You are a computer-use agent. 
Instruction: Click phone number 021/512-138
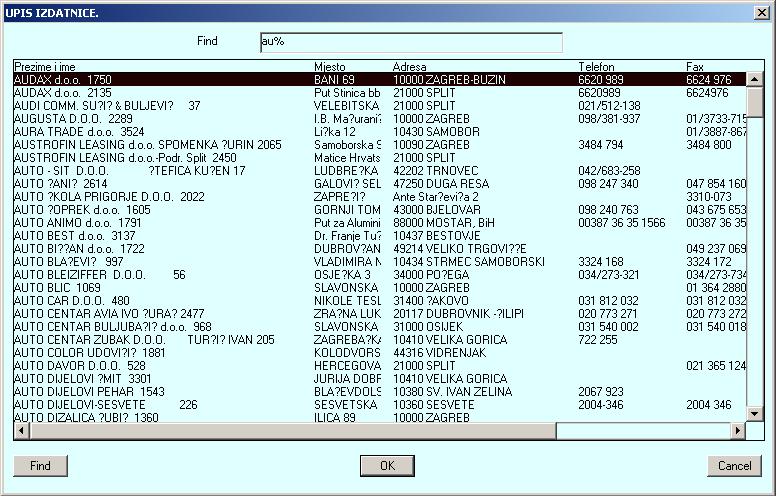tap(609, 105)
